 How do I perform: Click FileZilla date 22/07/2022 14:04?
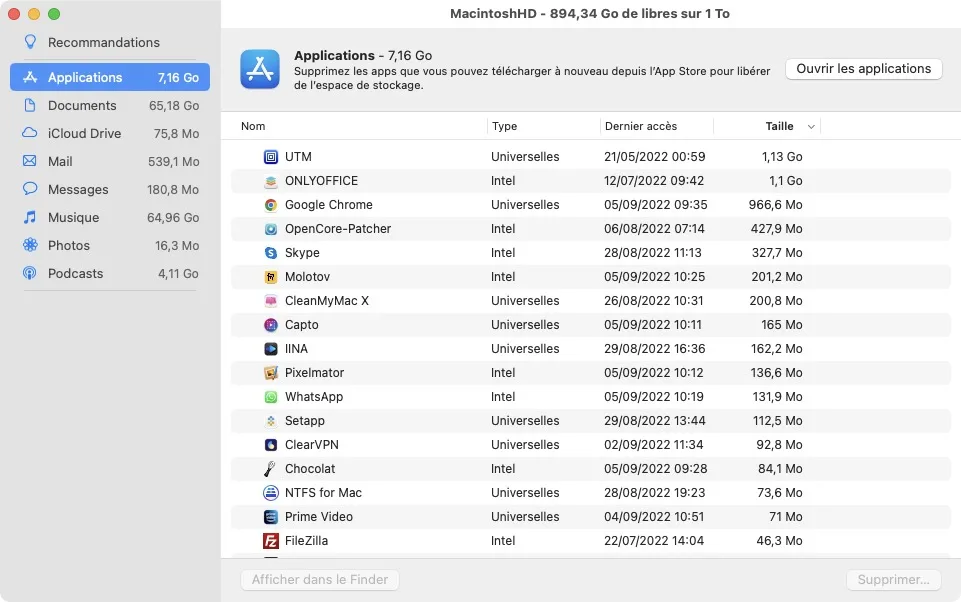click(x=654, y=541)
